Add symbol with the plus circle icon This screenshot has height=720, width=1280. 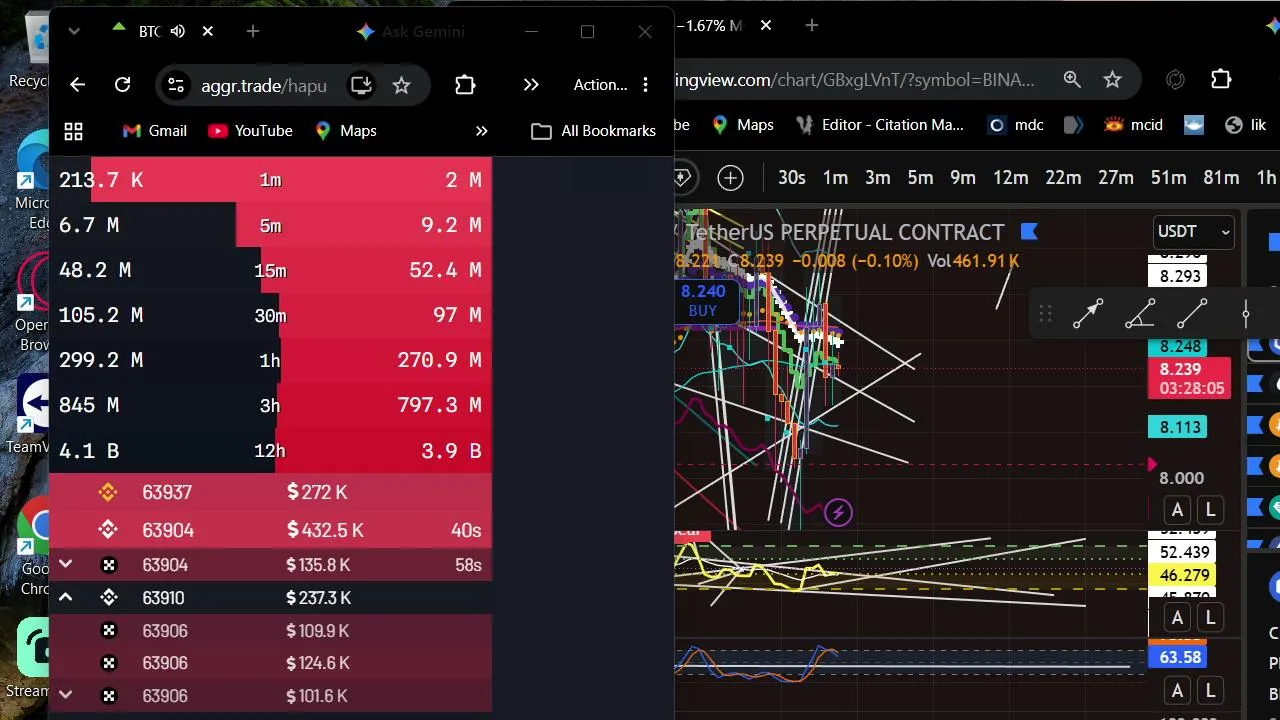click(731, 178)
